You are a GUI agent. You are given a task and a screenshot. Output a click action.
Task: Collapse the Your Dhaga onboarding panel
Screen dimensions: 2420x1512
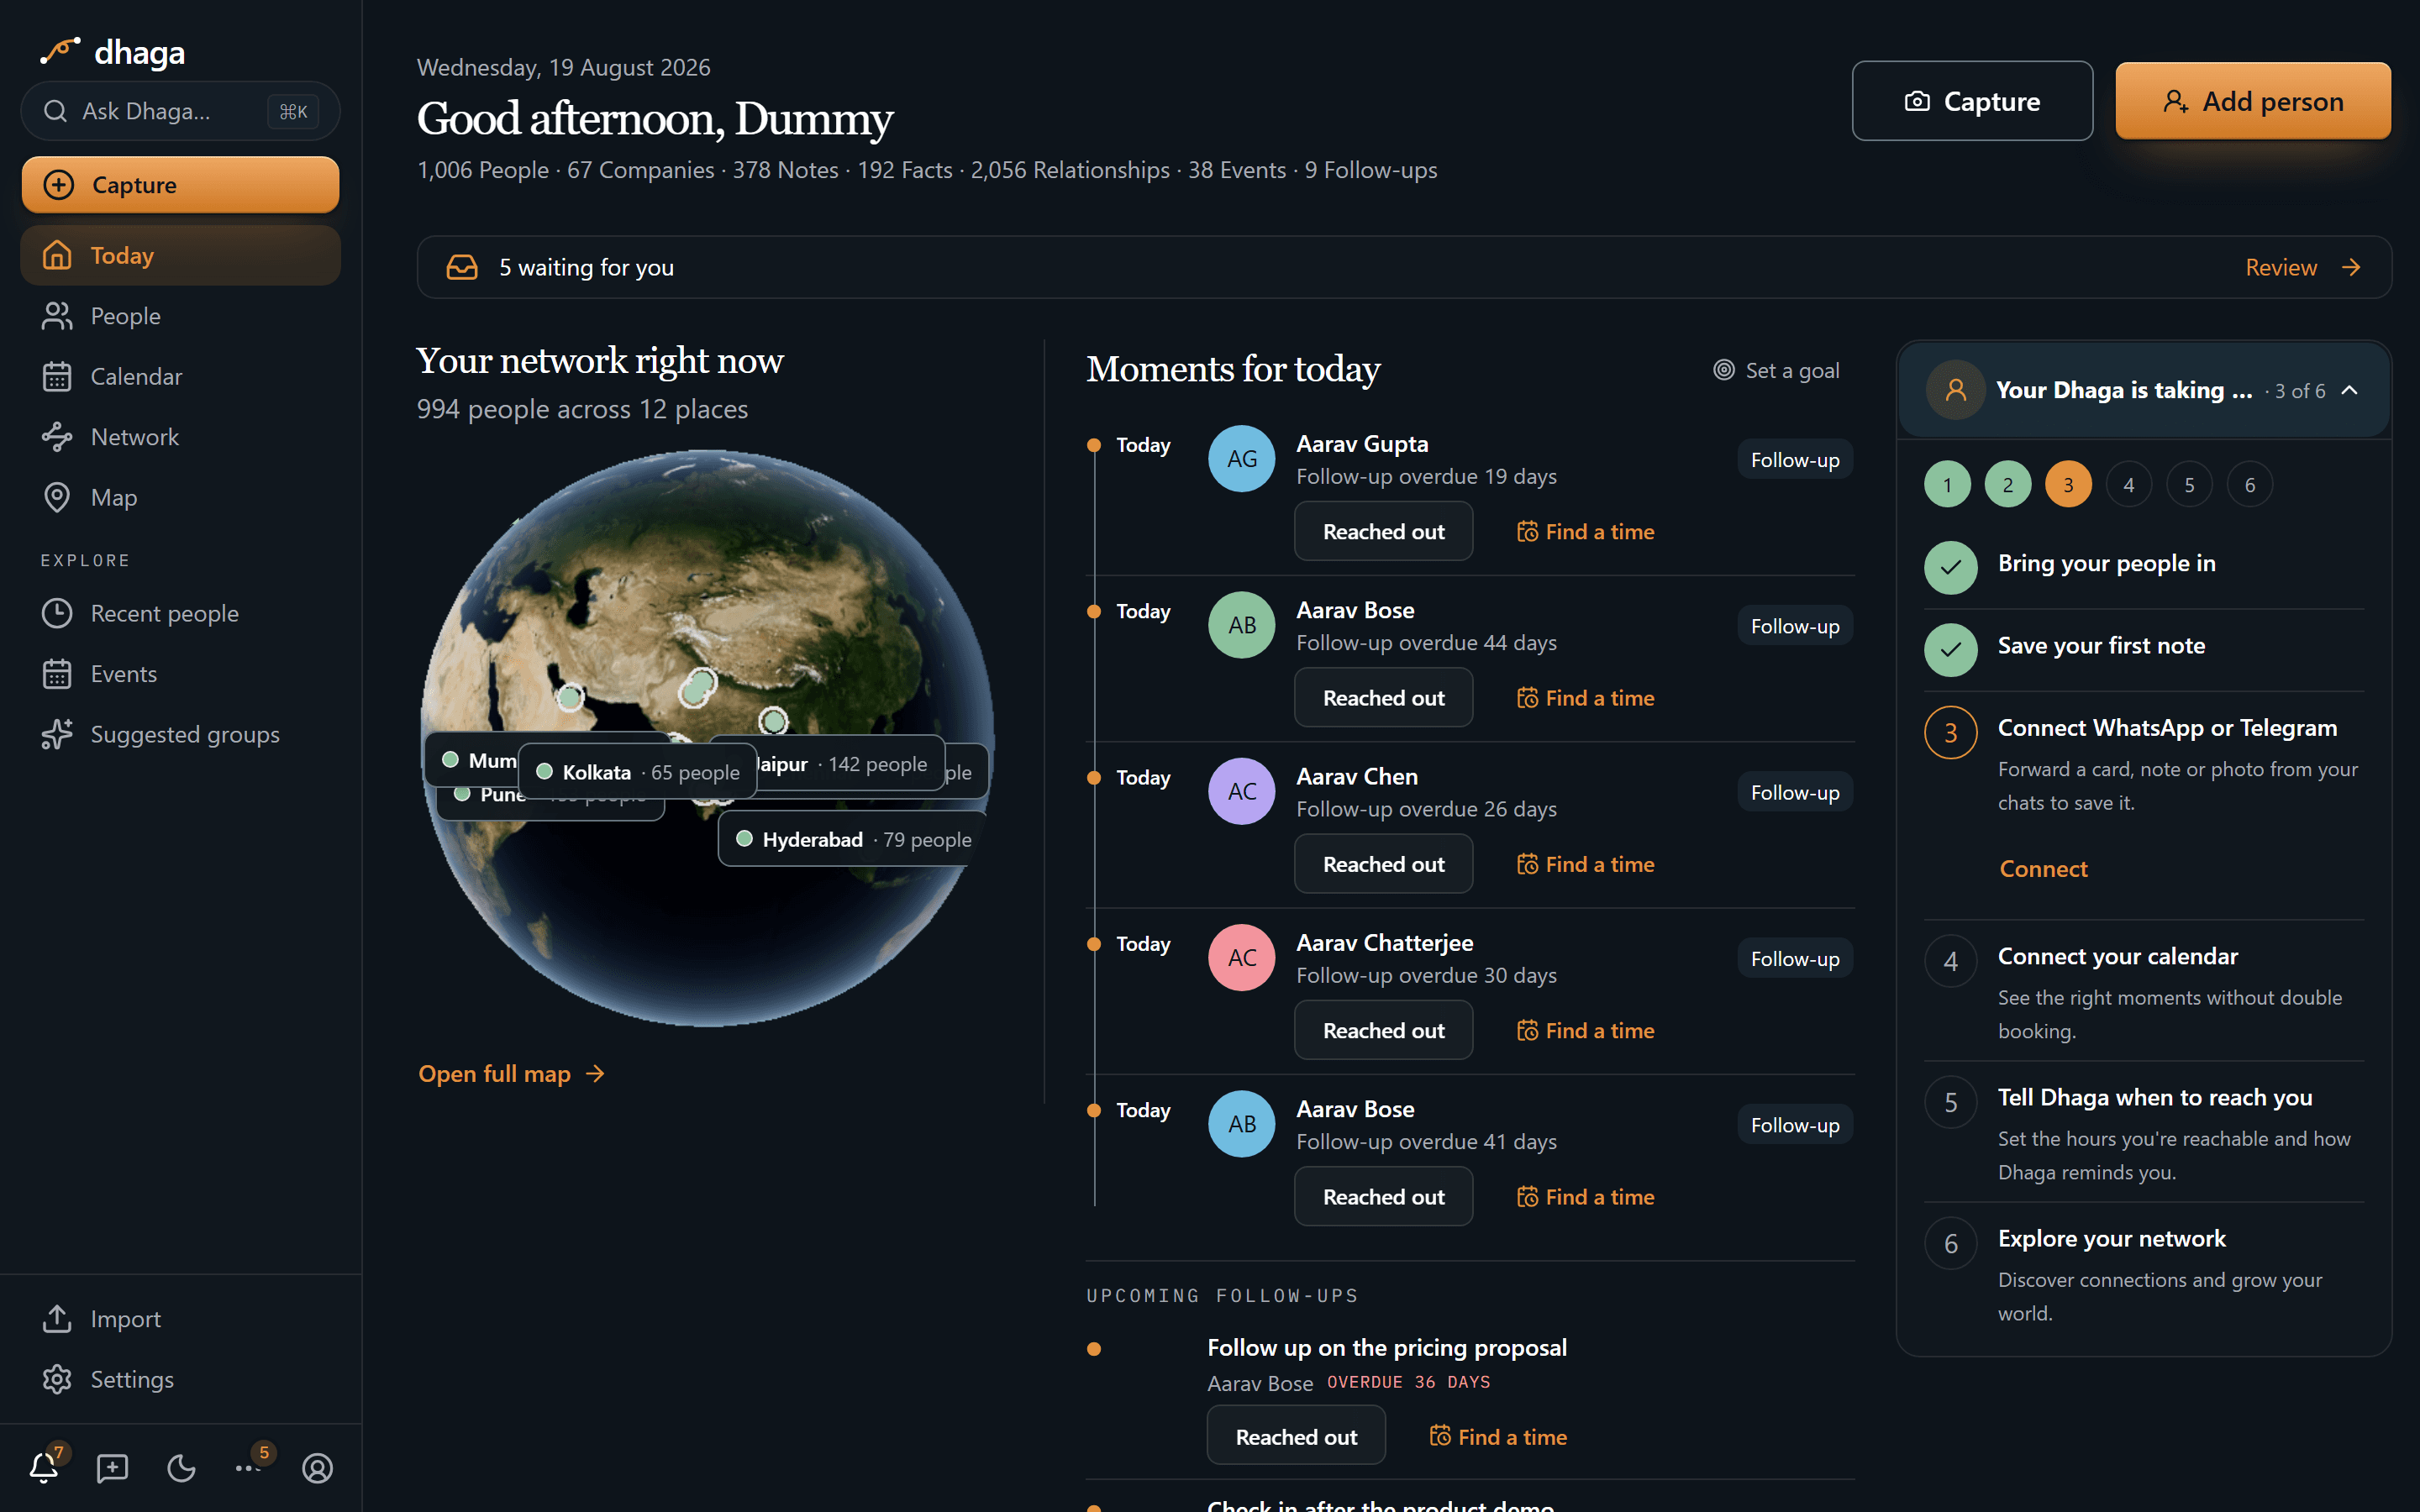(2350, 390)
